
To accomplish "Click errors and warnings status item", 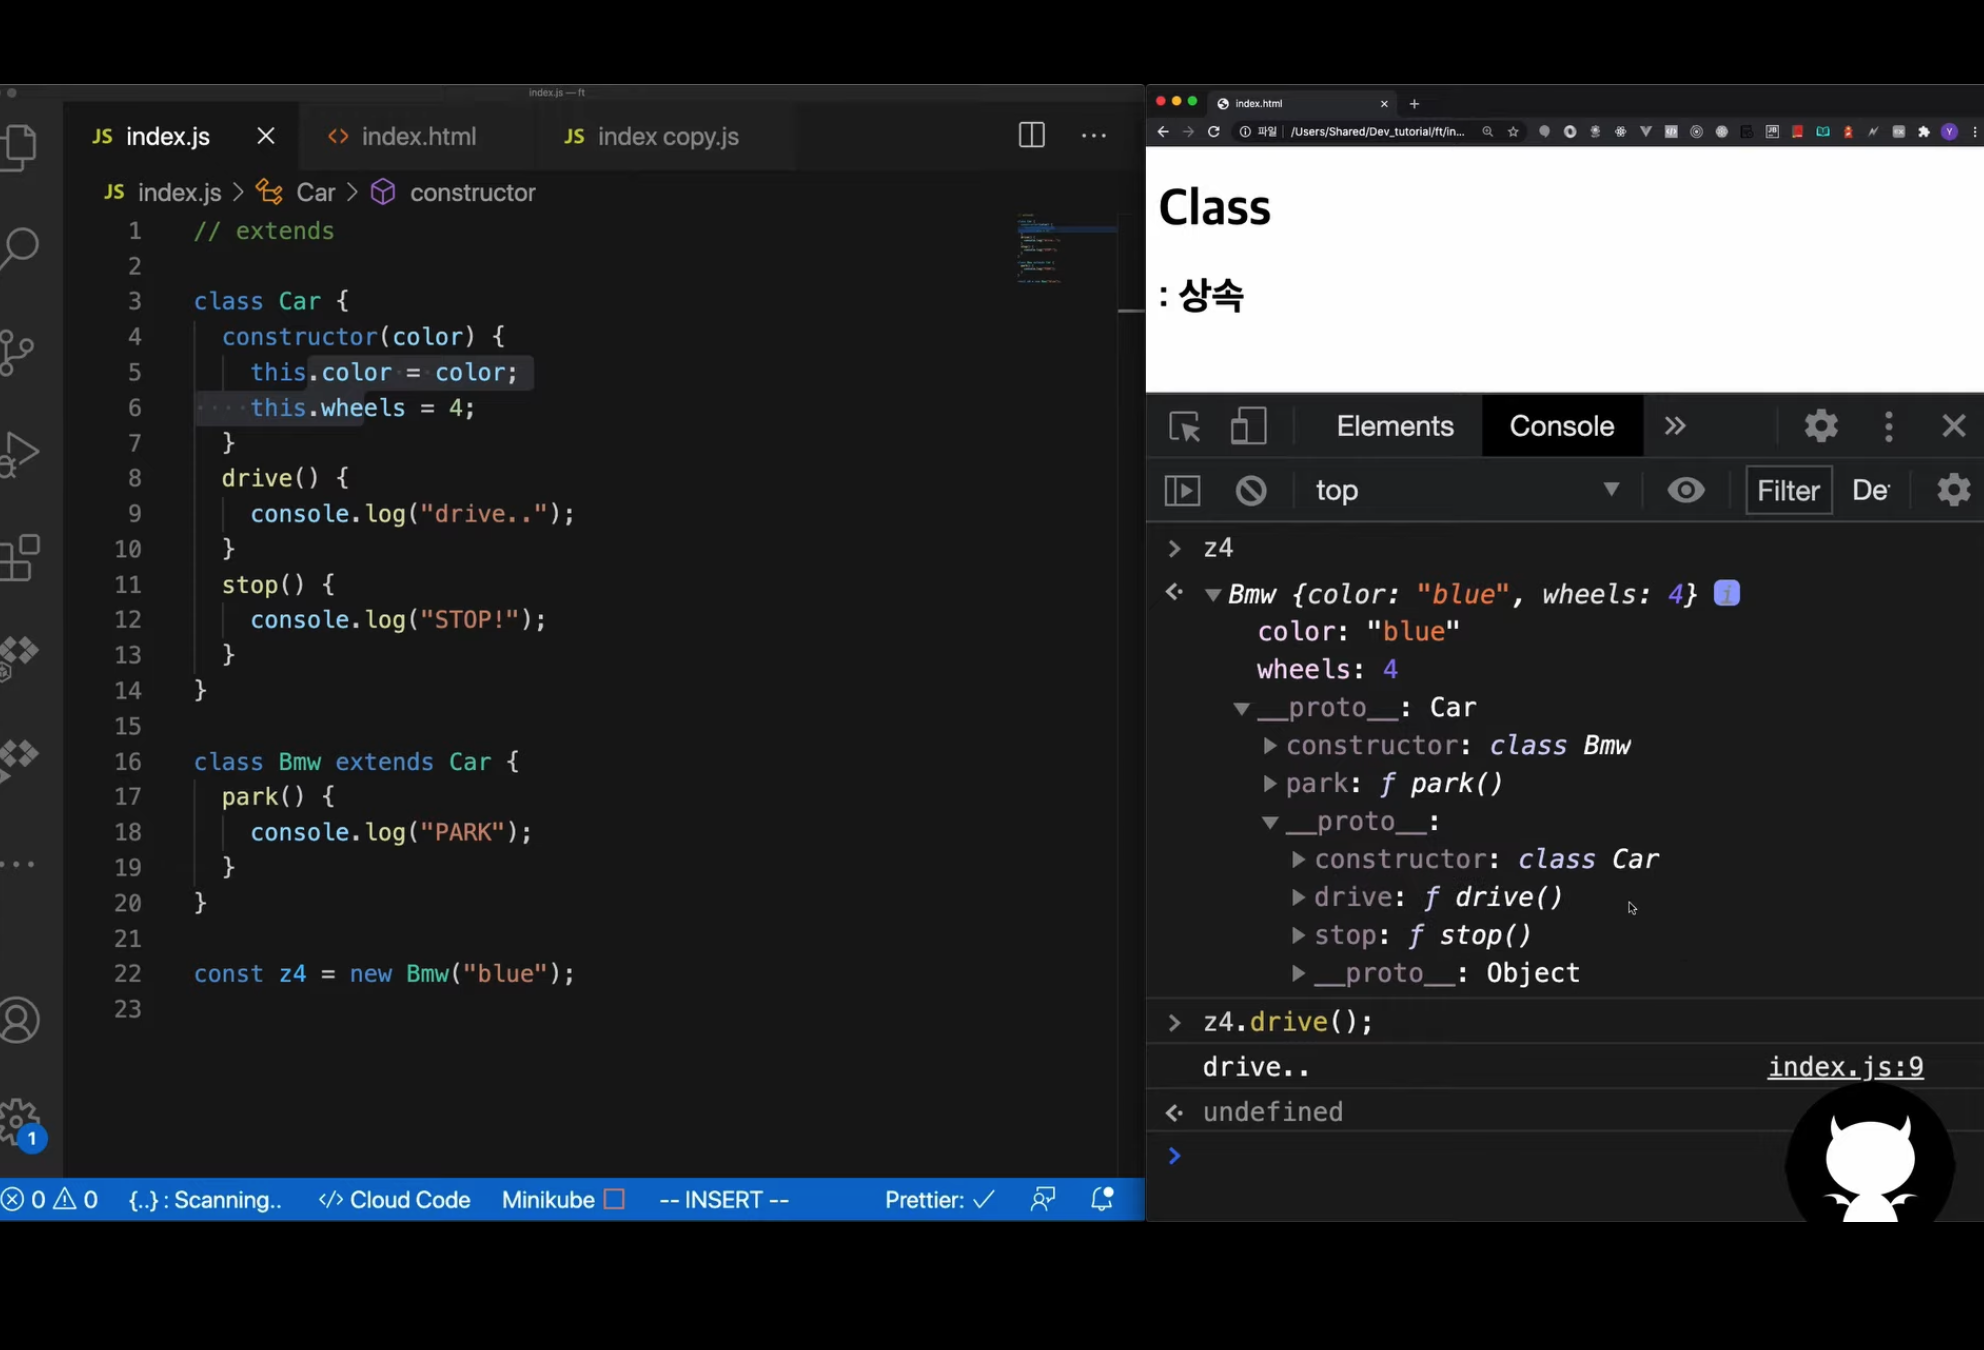I will [x=50, y=1199].
